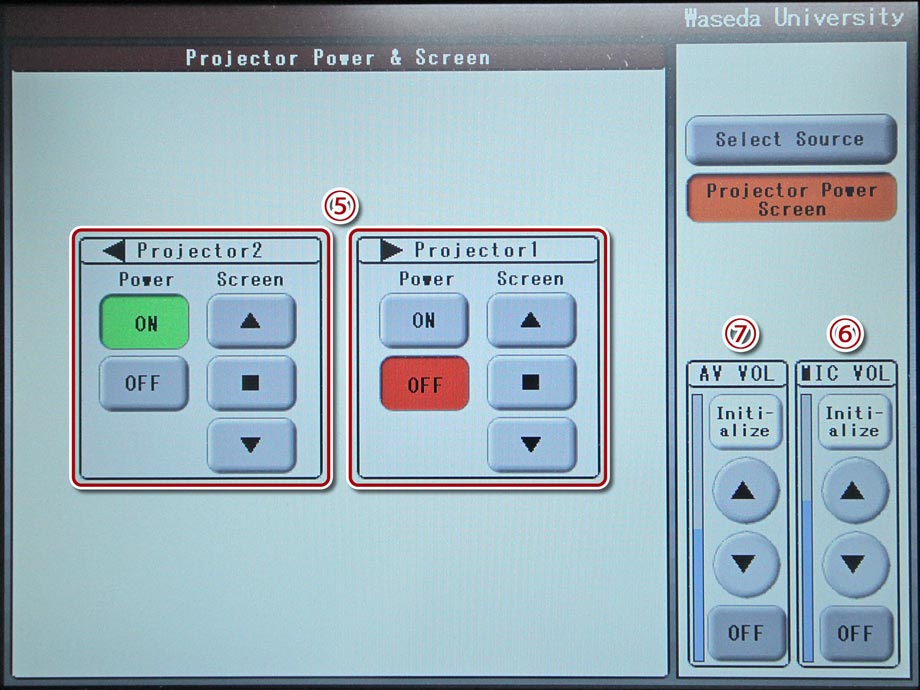Switch Projector1 power OFF
Screen dimensions: 920x690
point(424,384)
